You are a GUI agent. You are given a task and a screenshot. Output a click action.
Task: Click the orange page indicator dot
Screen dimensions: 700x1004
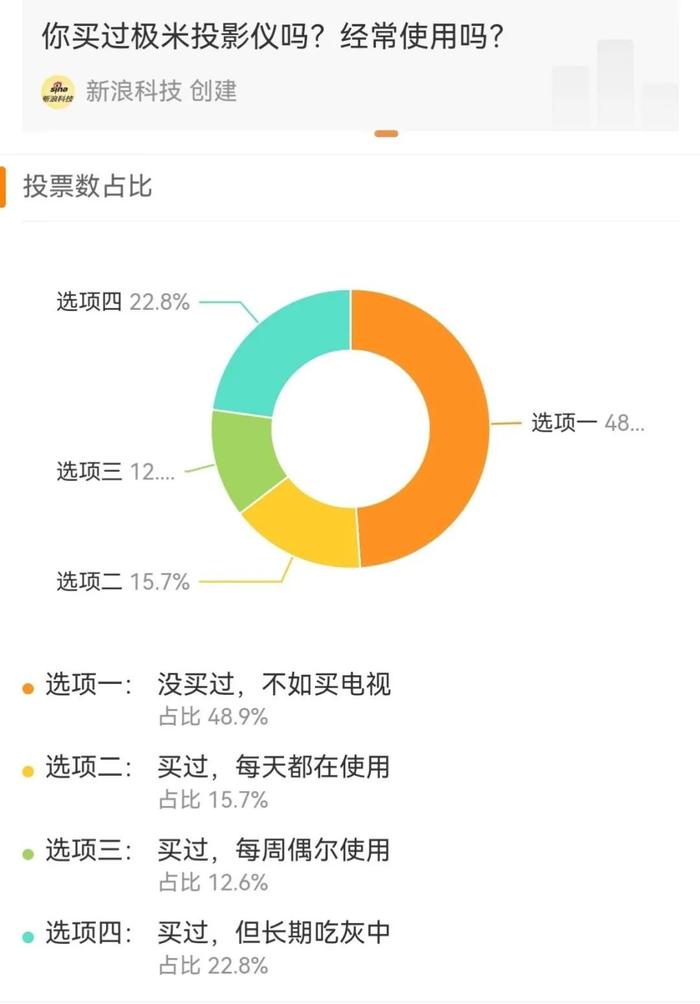coord(386,133)
